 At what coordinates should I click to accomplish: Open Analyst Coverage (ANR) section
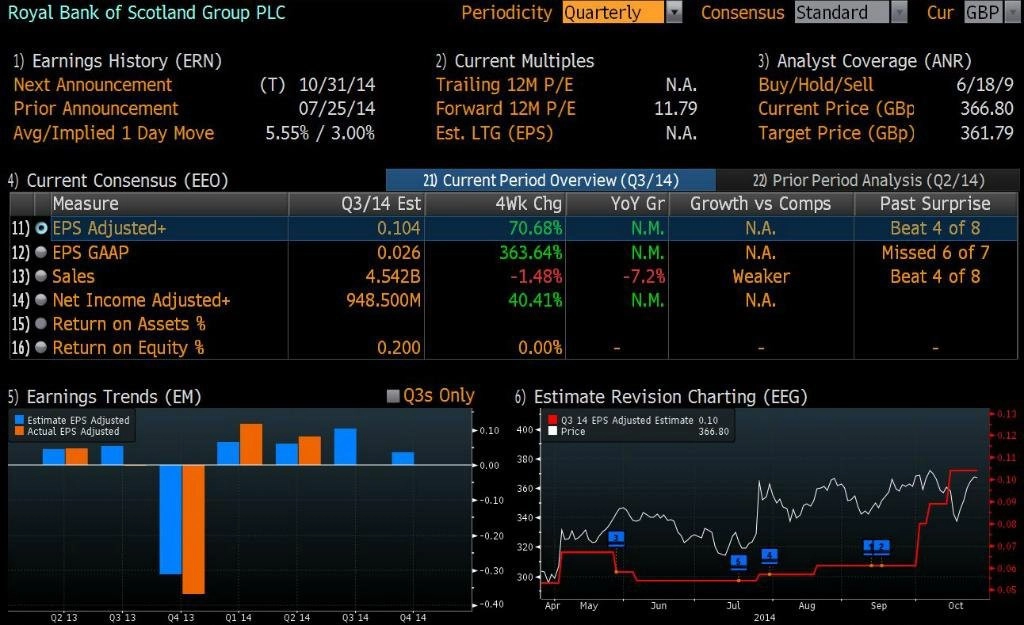click(x=865, y=61)
